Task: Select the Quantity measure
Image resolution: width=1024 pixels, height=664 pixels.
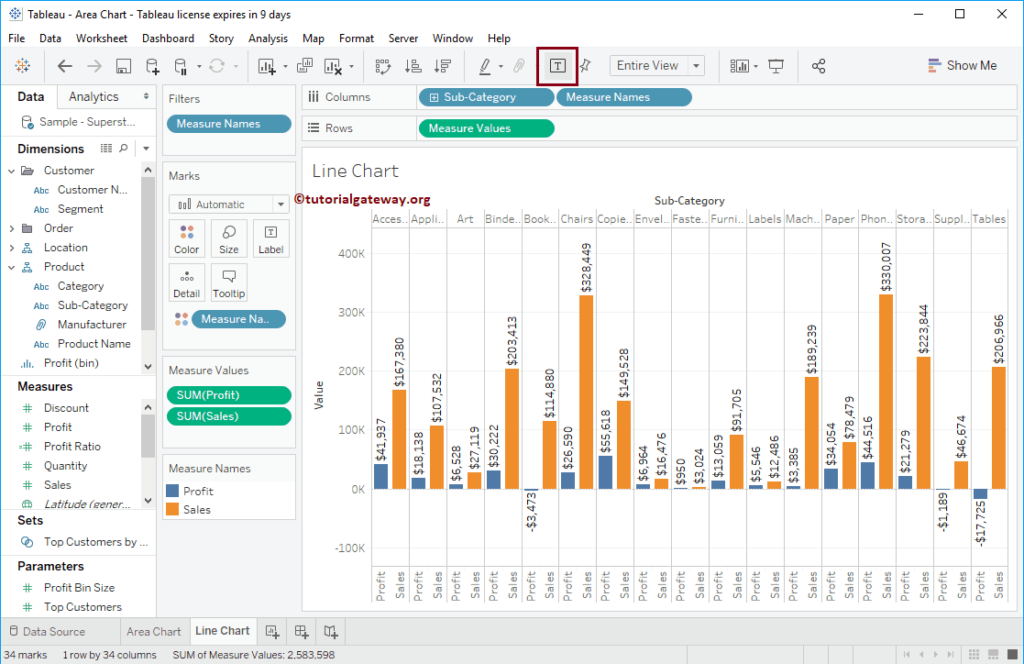Action: point(65,466)
